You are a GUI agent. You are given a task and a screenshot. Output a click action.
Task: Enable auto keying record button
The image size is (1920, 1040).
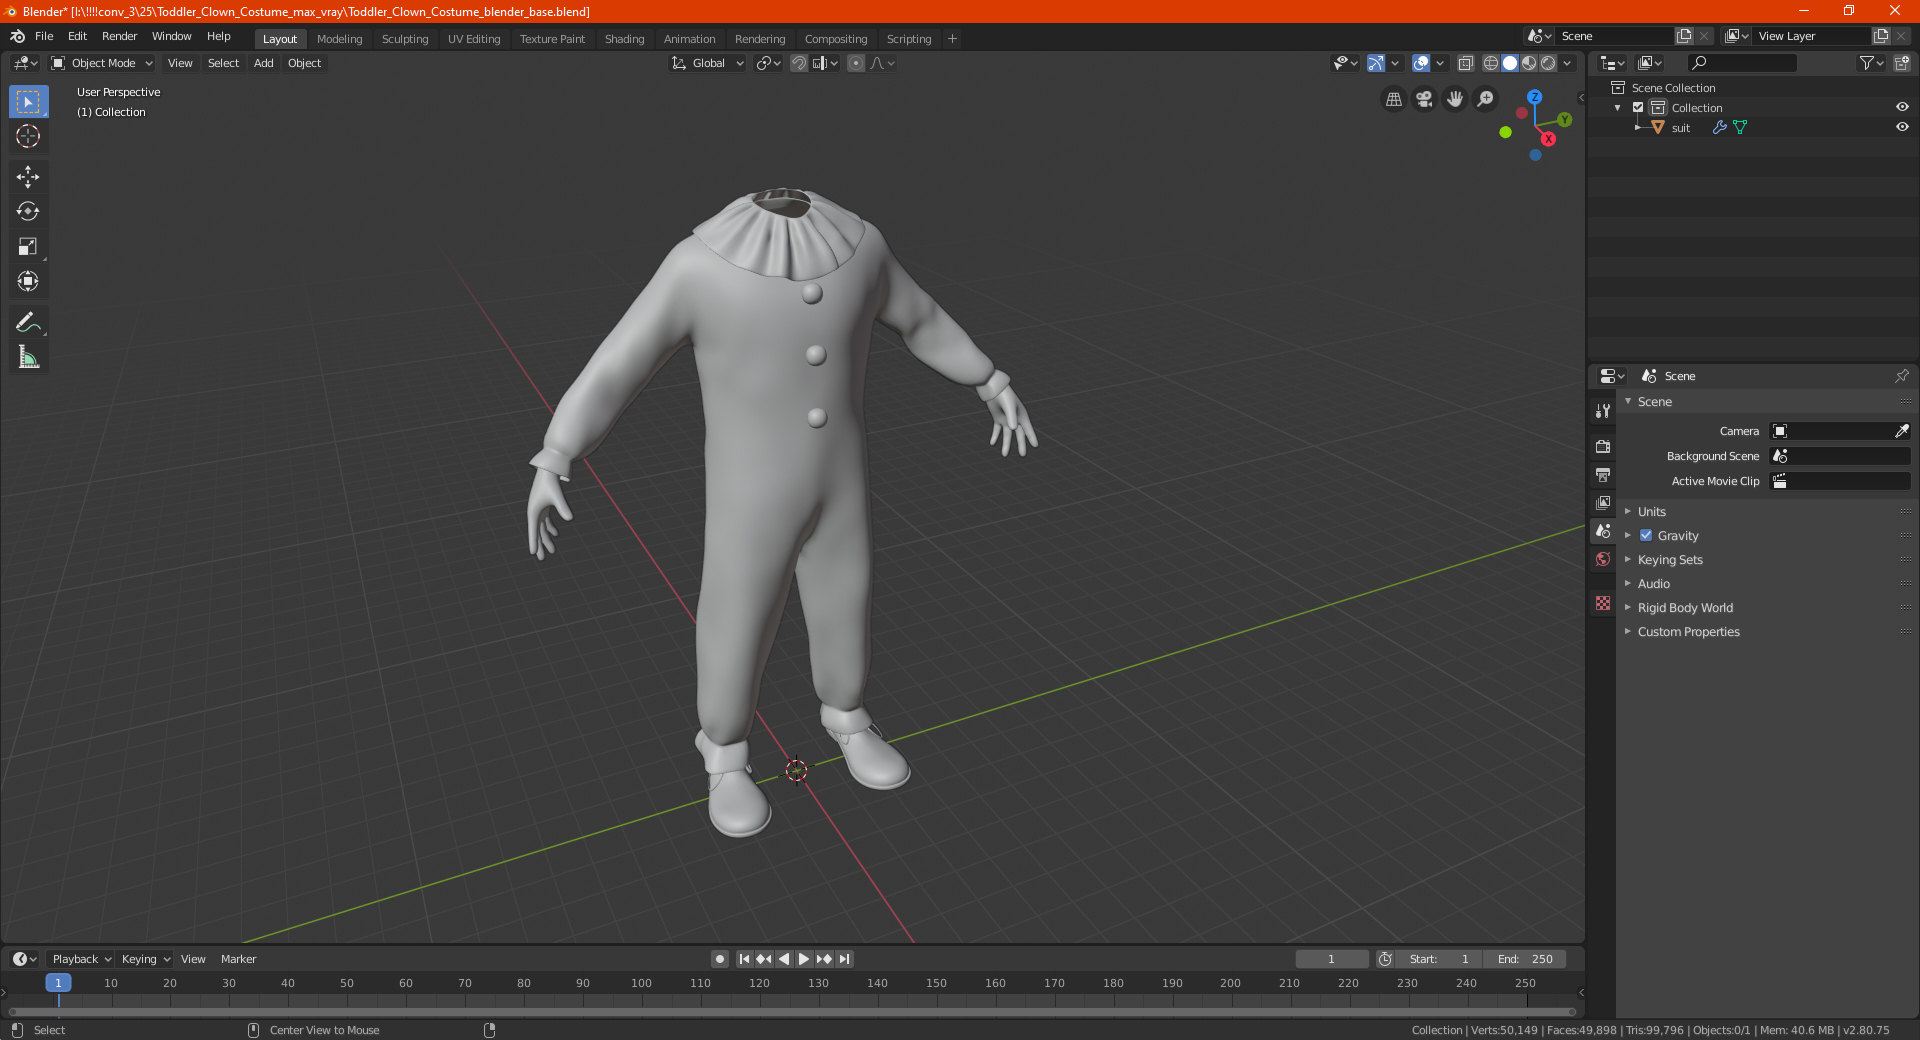tap(719, 959)
